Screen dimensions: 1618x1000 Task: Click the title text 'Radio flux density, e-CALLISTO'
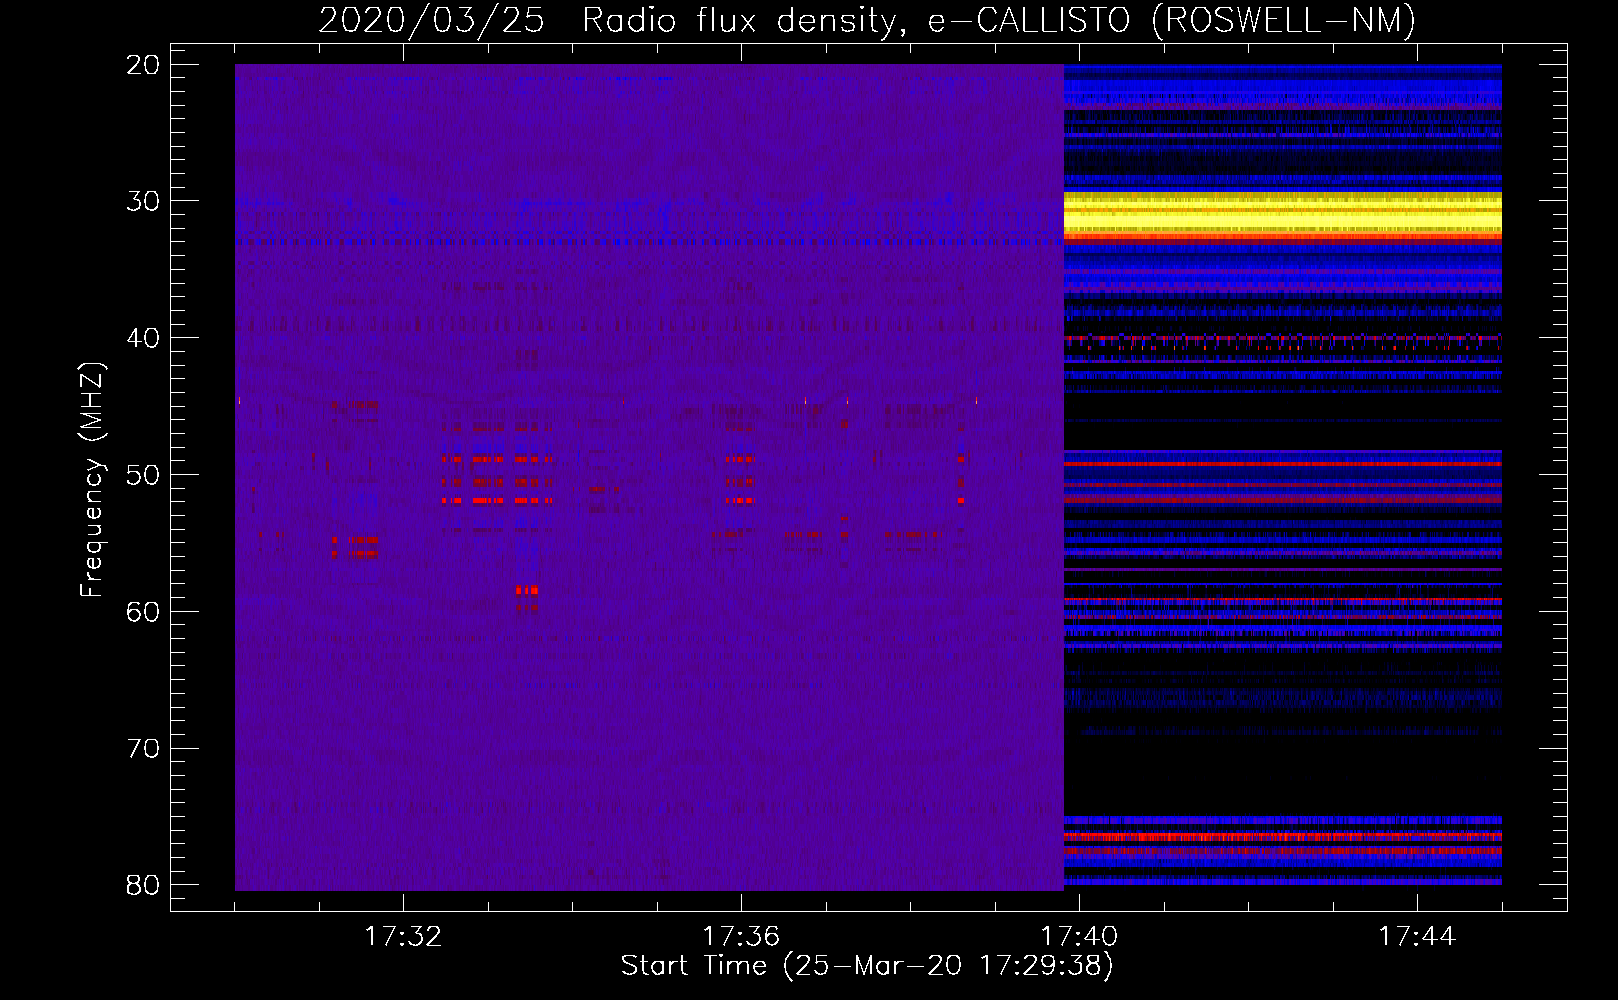click(856, 20)
